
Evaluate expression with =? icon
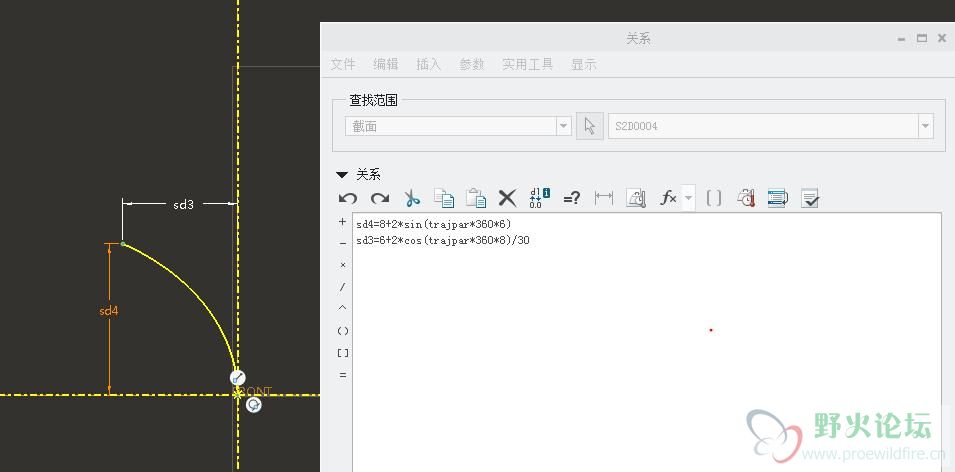pyautogui.click(x=571, y=198)
